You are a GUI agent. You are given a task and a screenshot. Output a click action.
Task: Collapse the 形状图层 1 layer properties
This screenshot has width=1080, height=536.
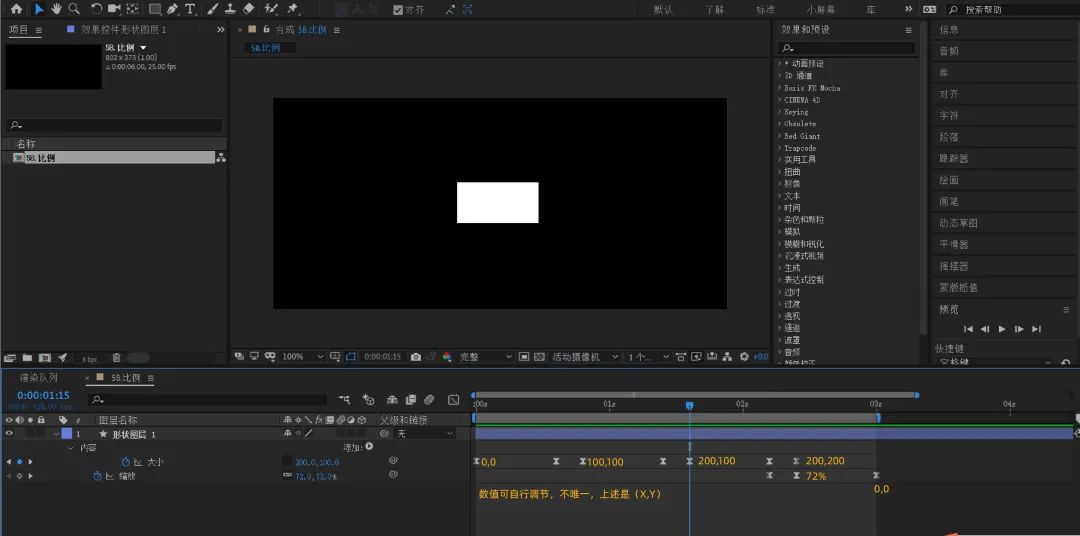tap(57, 434)
